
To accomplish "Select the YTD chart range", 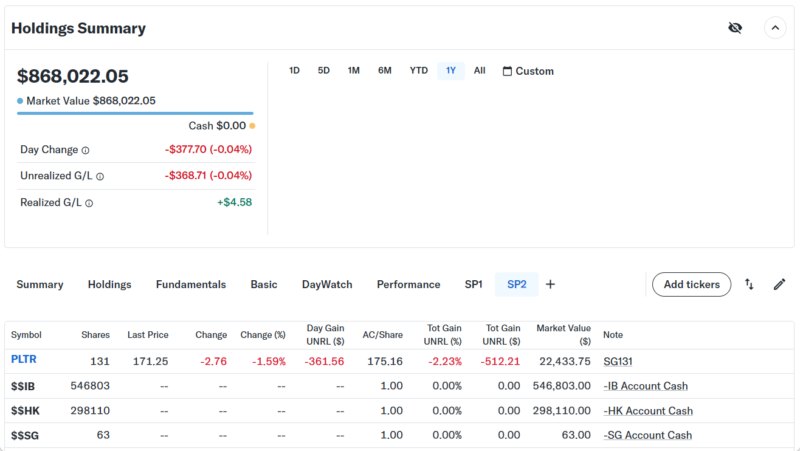I will click(418, 71).
